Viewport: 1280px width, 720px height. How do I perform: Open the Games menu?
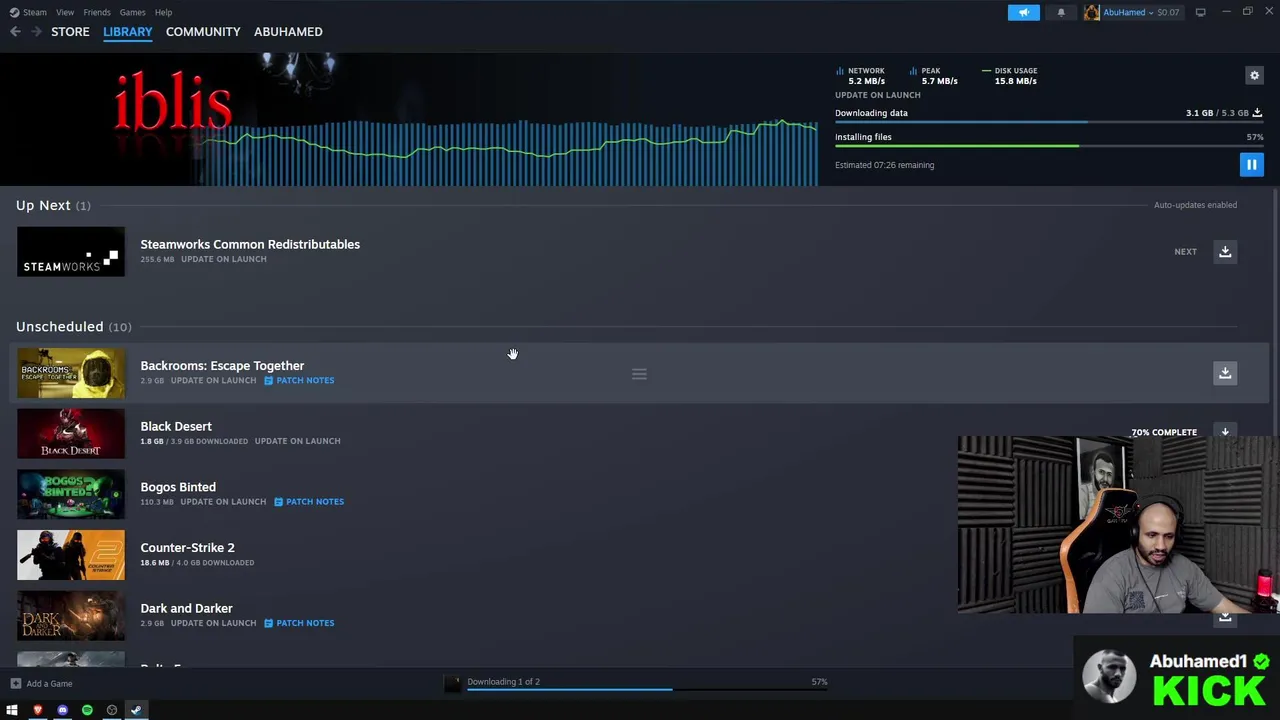132,12
